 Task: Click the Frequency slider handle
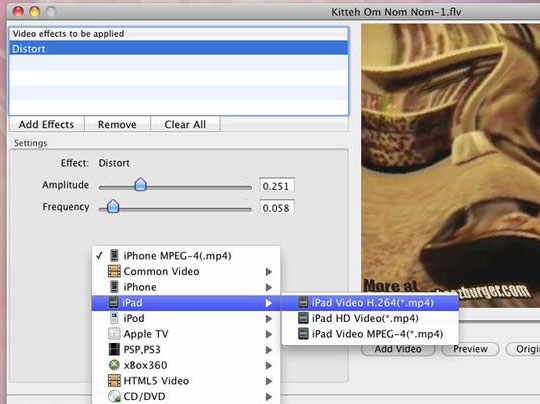(113, 206)
